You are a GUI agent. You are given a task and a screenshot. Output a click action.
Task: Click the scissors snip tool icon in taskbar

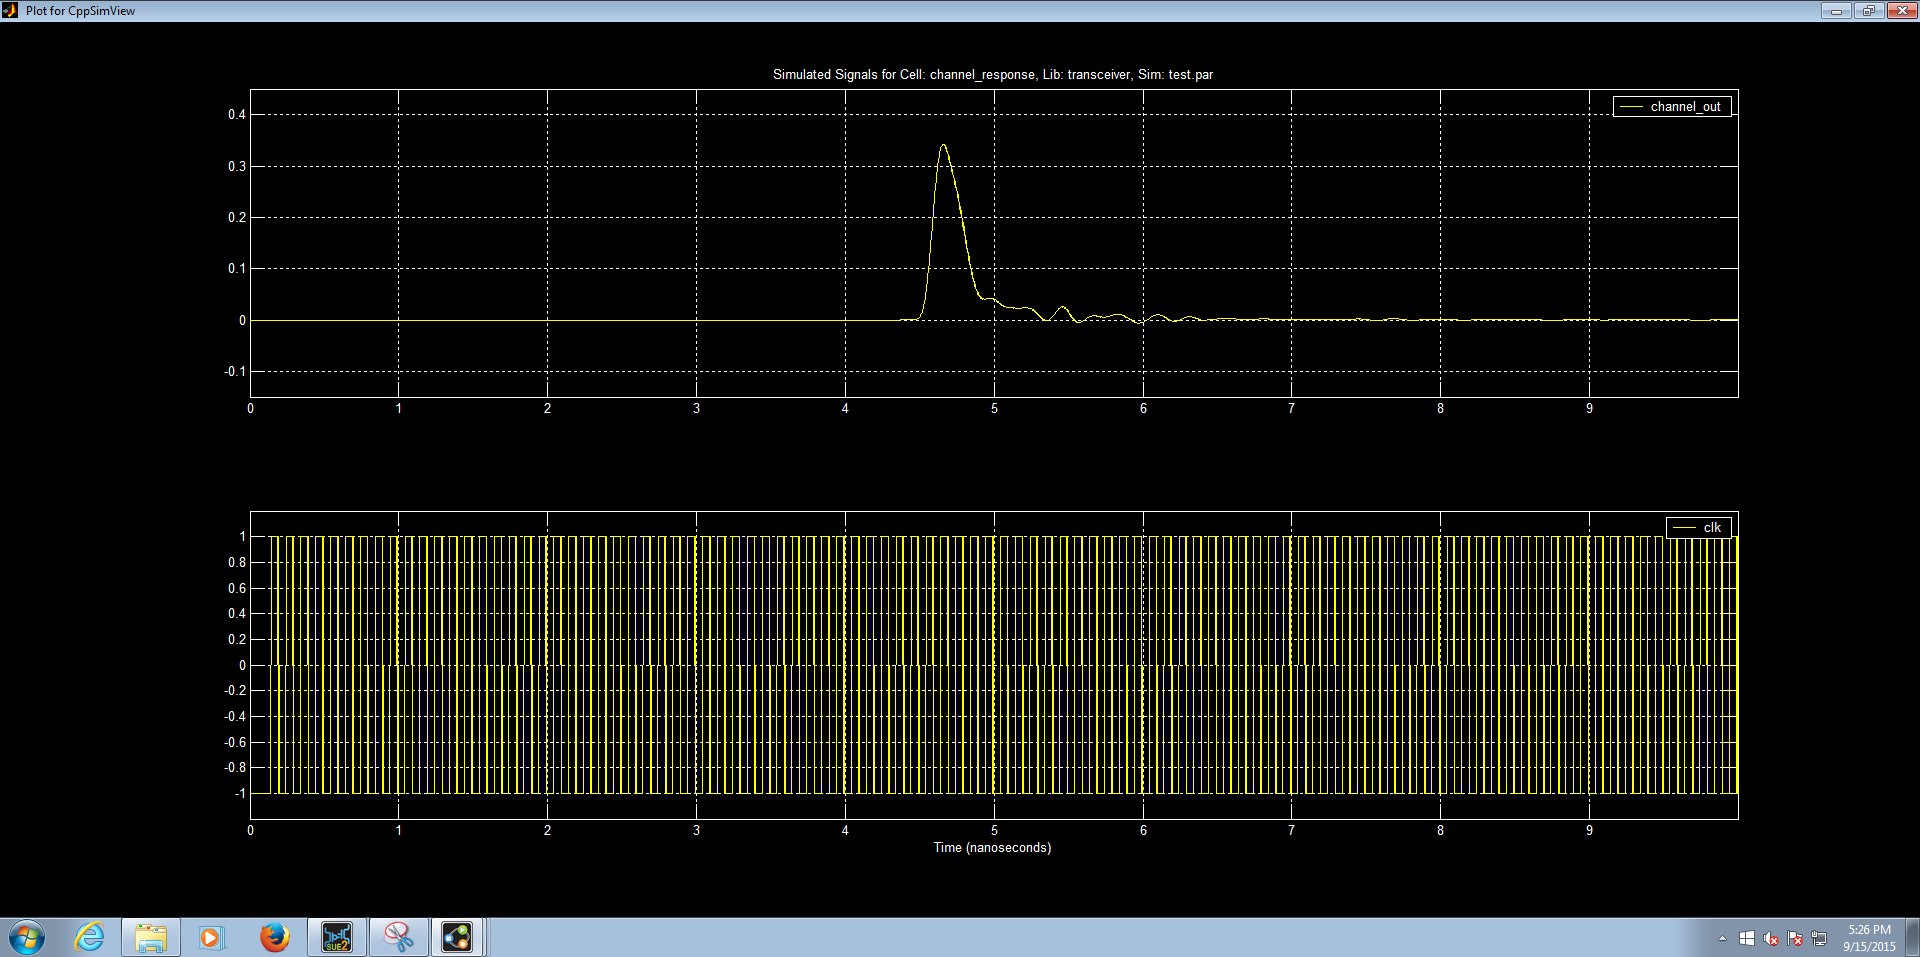(x=399, y=937)
